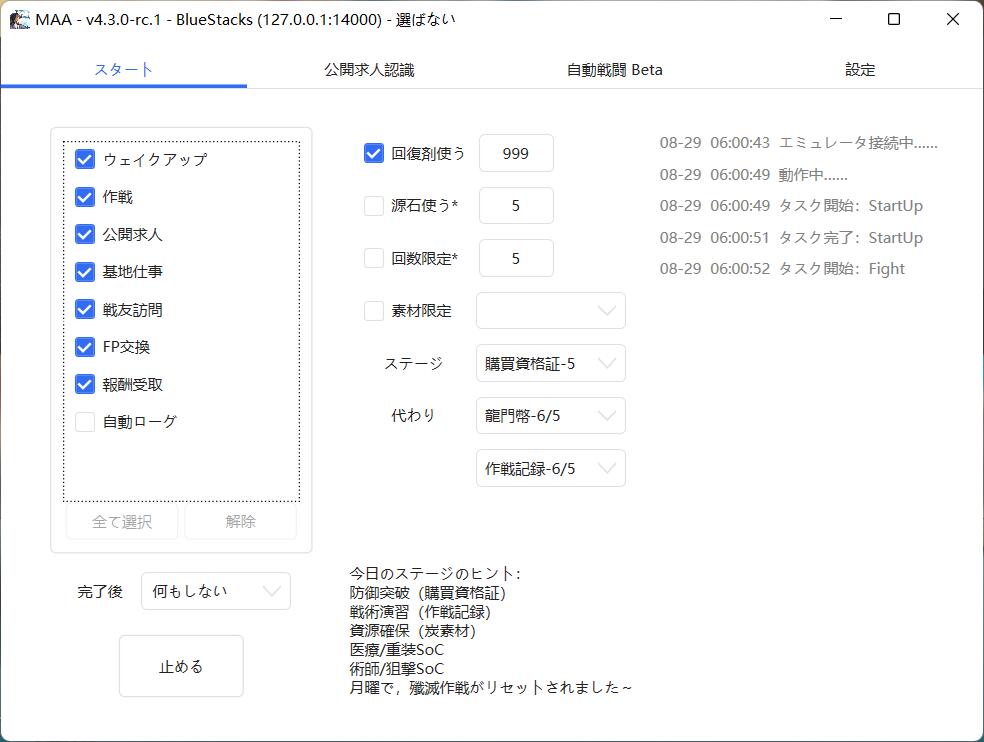Open the 代わり dropdown showing 龍門幣-6/5
Viewport: 984px width, 742px height.
[550, 416]
